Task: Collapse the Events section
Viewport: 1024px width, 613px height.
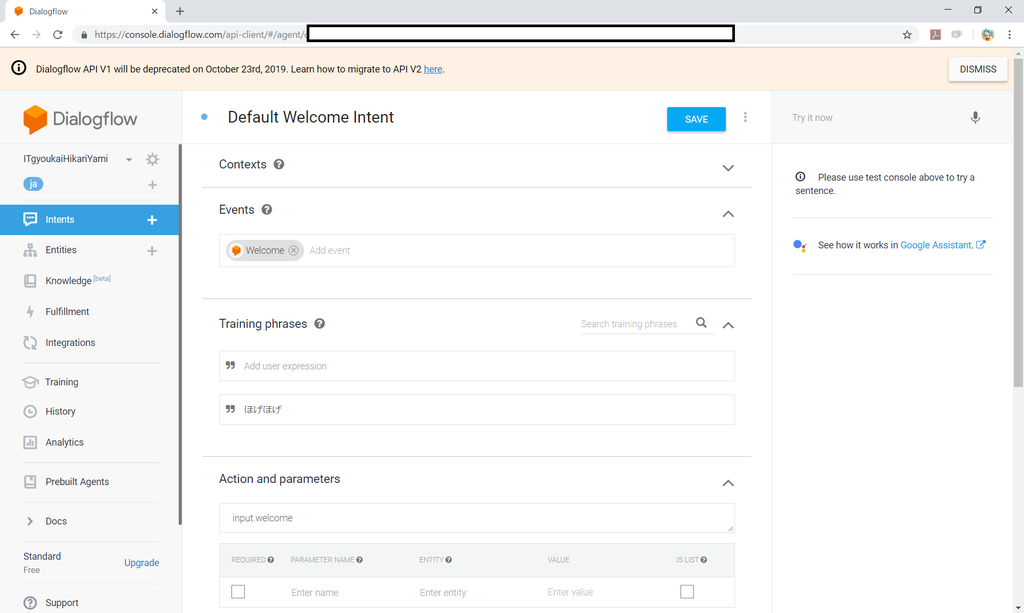Action: [x=728, y=214]
